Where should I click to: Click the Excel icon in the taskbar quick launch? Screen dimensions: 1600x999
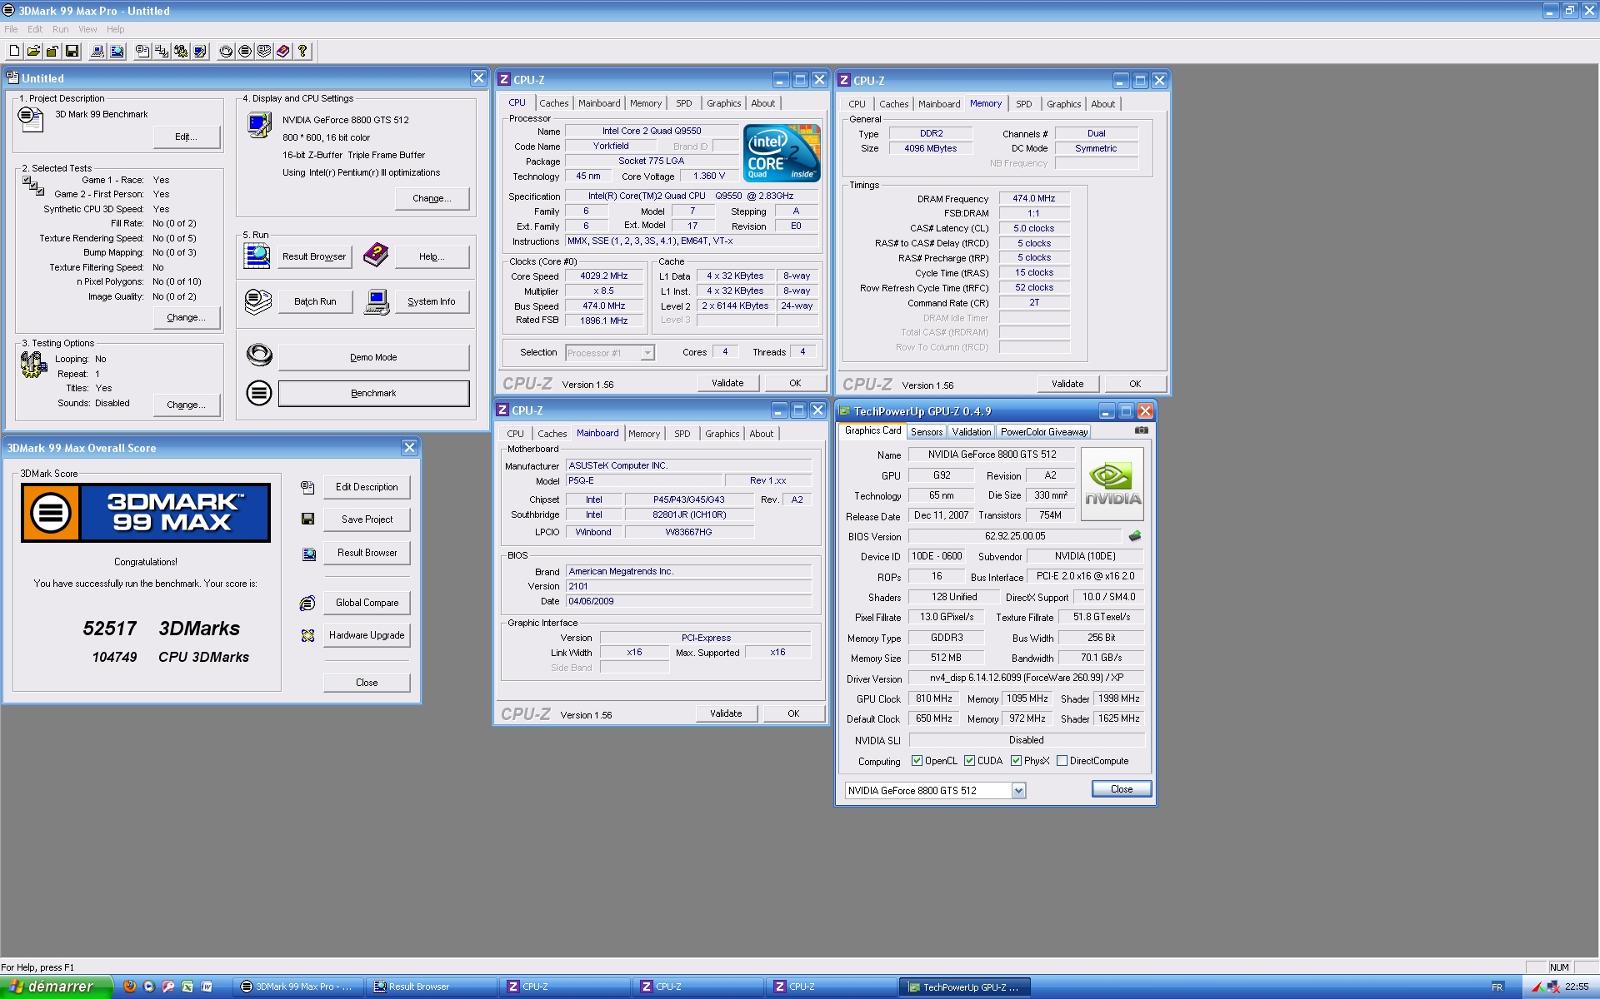coord(187,986)
